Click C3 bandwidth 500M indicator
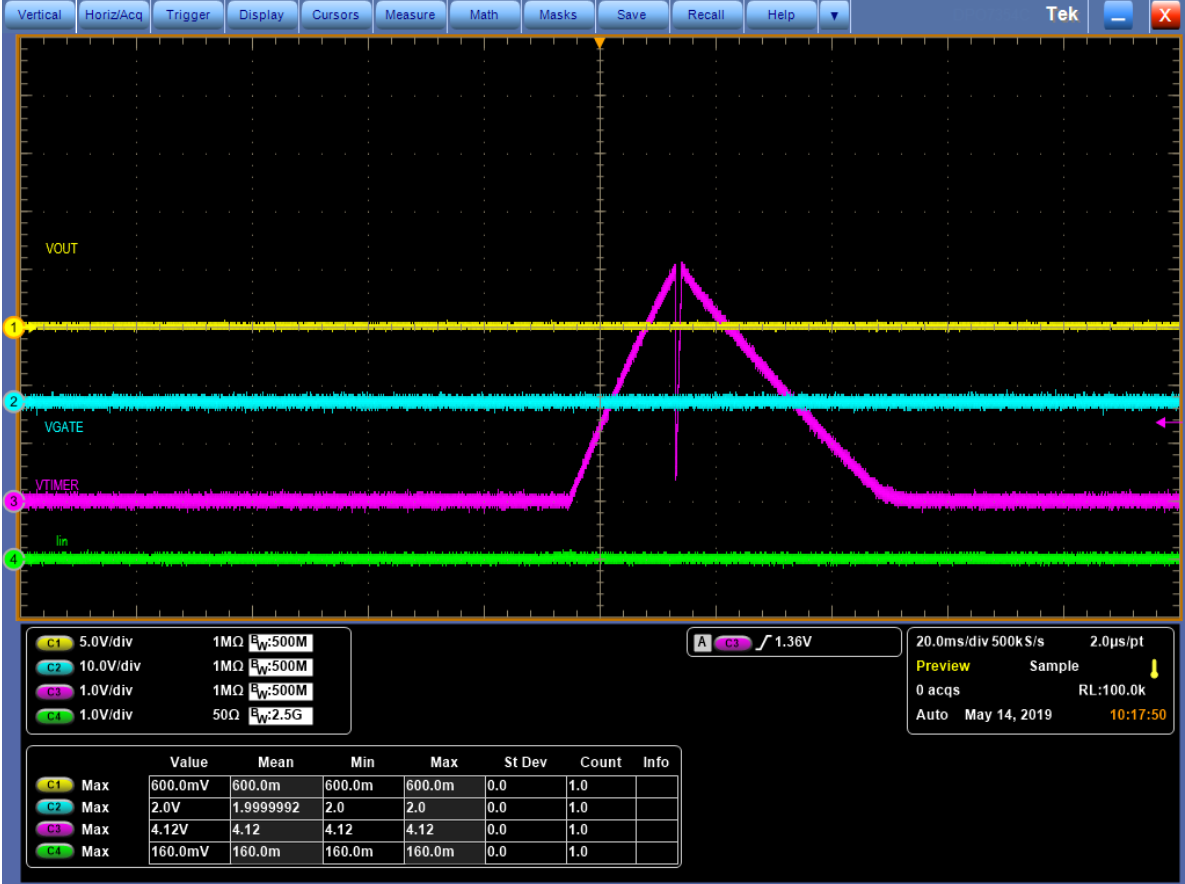This screenshot has height=884, width=1185. click(x=280, y=691)
